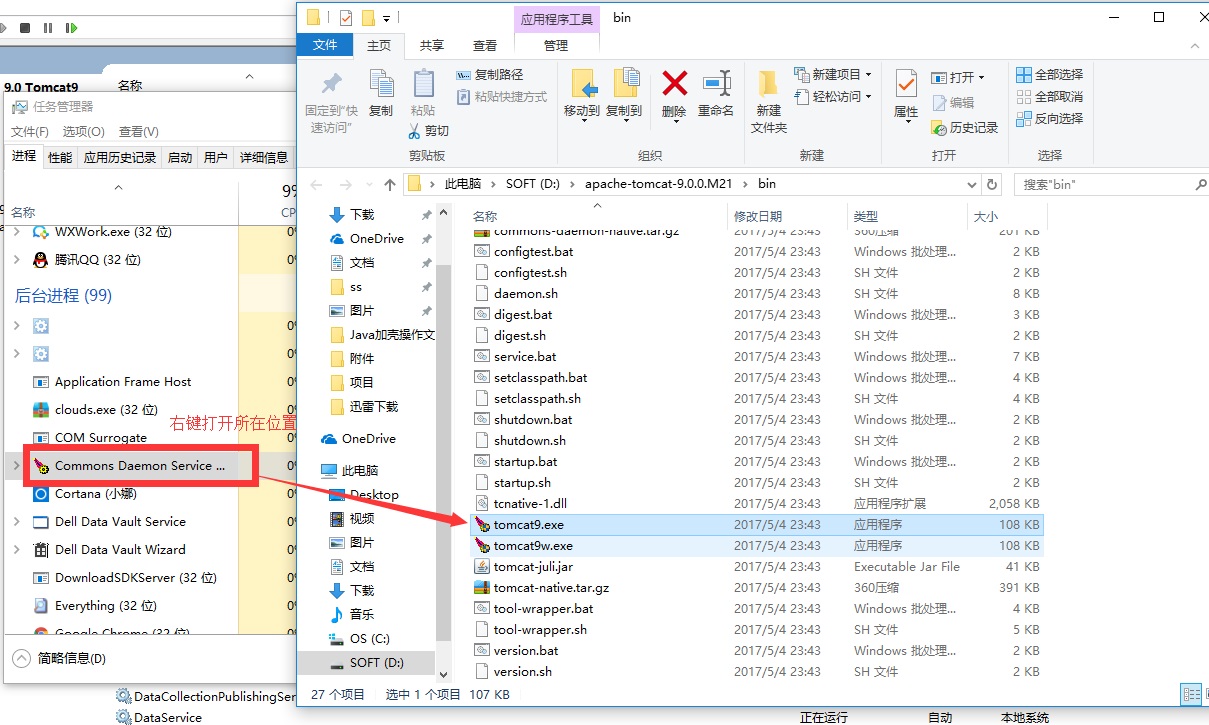Select tomcat-juli.jar file
Screen dimensions: 1209x725
[x=533, y=567]
